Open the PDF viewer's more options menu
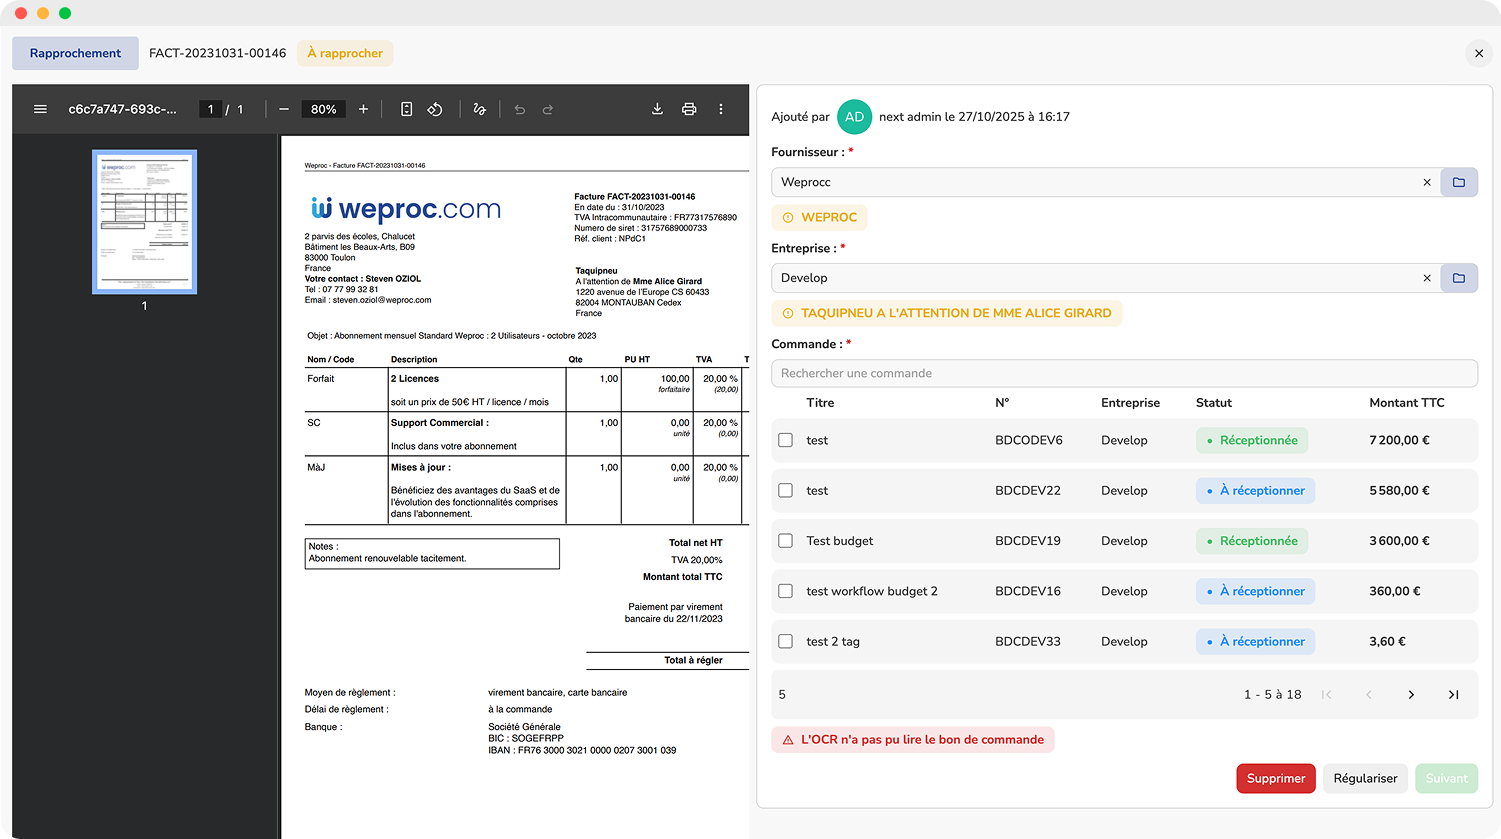Viewport: 1501px width, 839px height. (721, 109)
